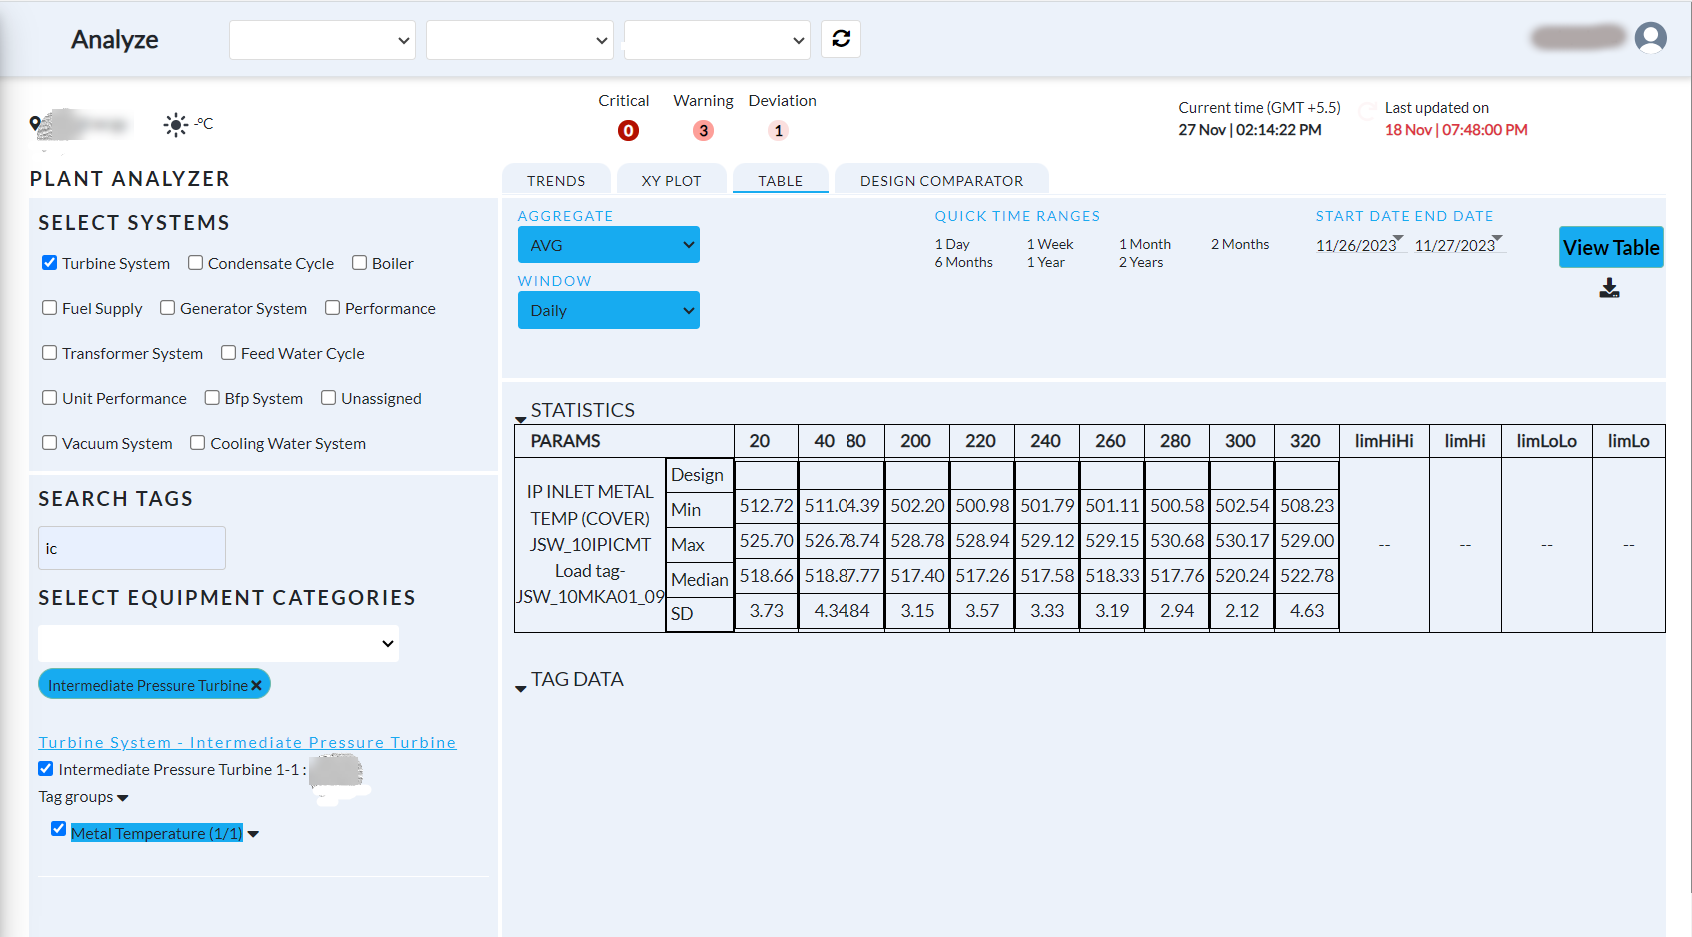Enable the Fuel Supply checkbox
Viewport: 1692px width, 937px height.
[49, 307]
